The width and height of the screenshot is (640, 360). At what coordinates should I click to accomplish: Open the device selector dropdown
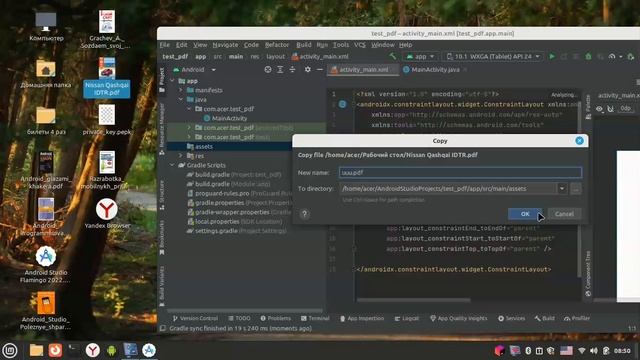coord(493,56)
